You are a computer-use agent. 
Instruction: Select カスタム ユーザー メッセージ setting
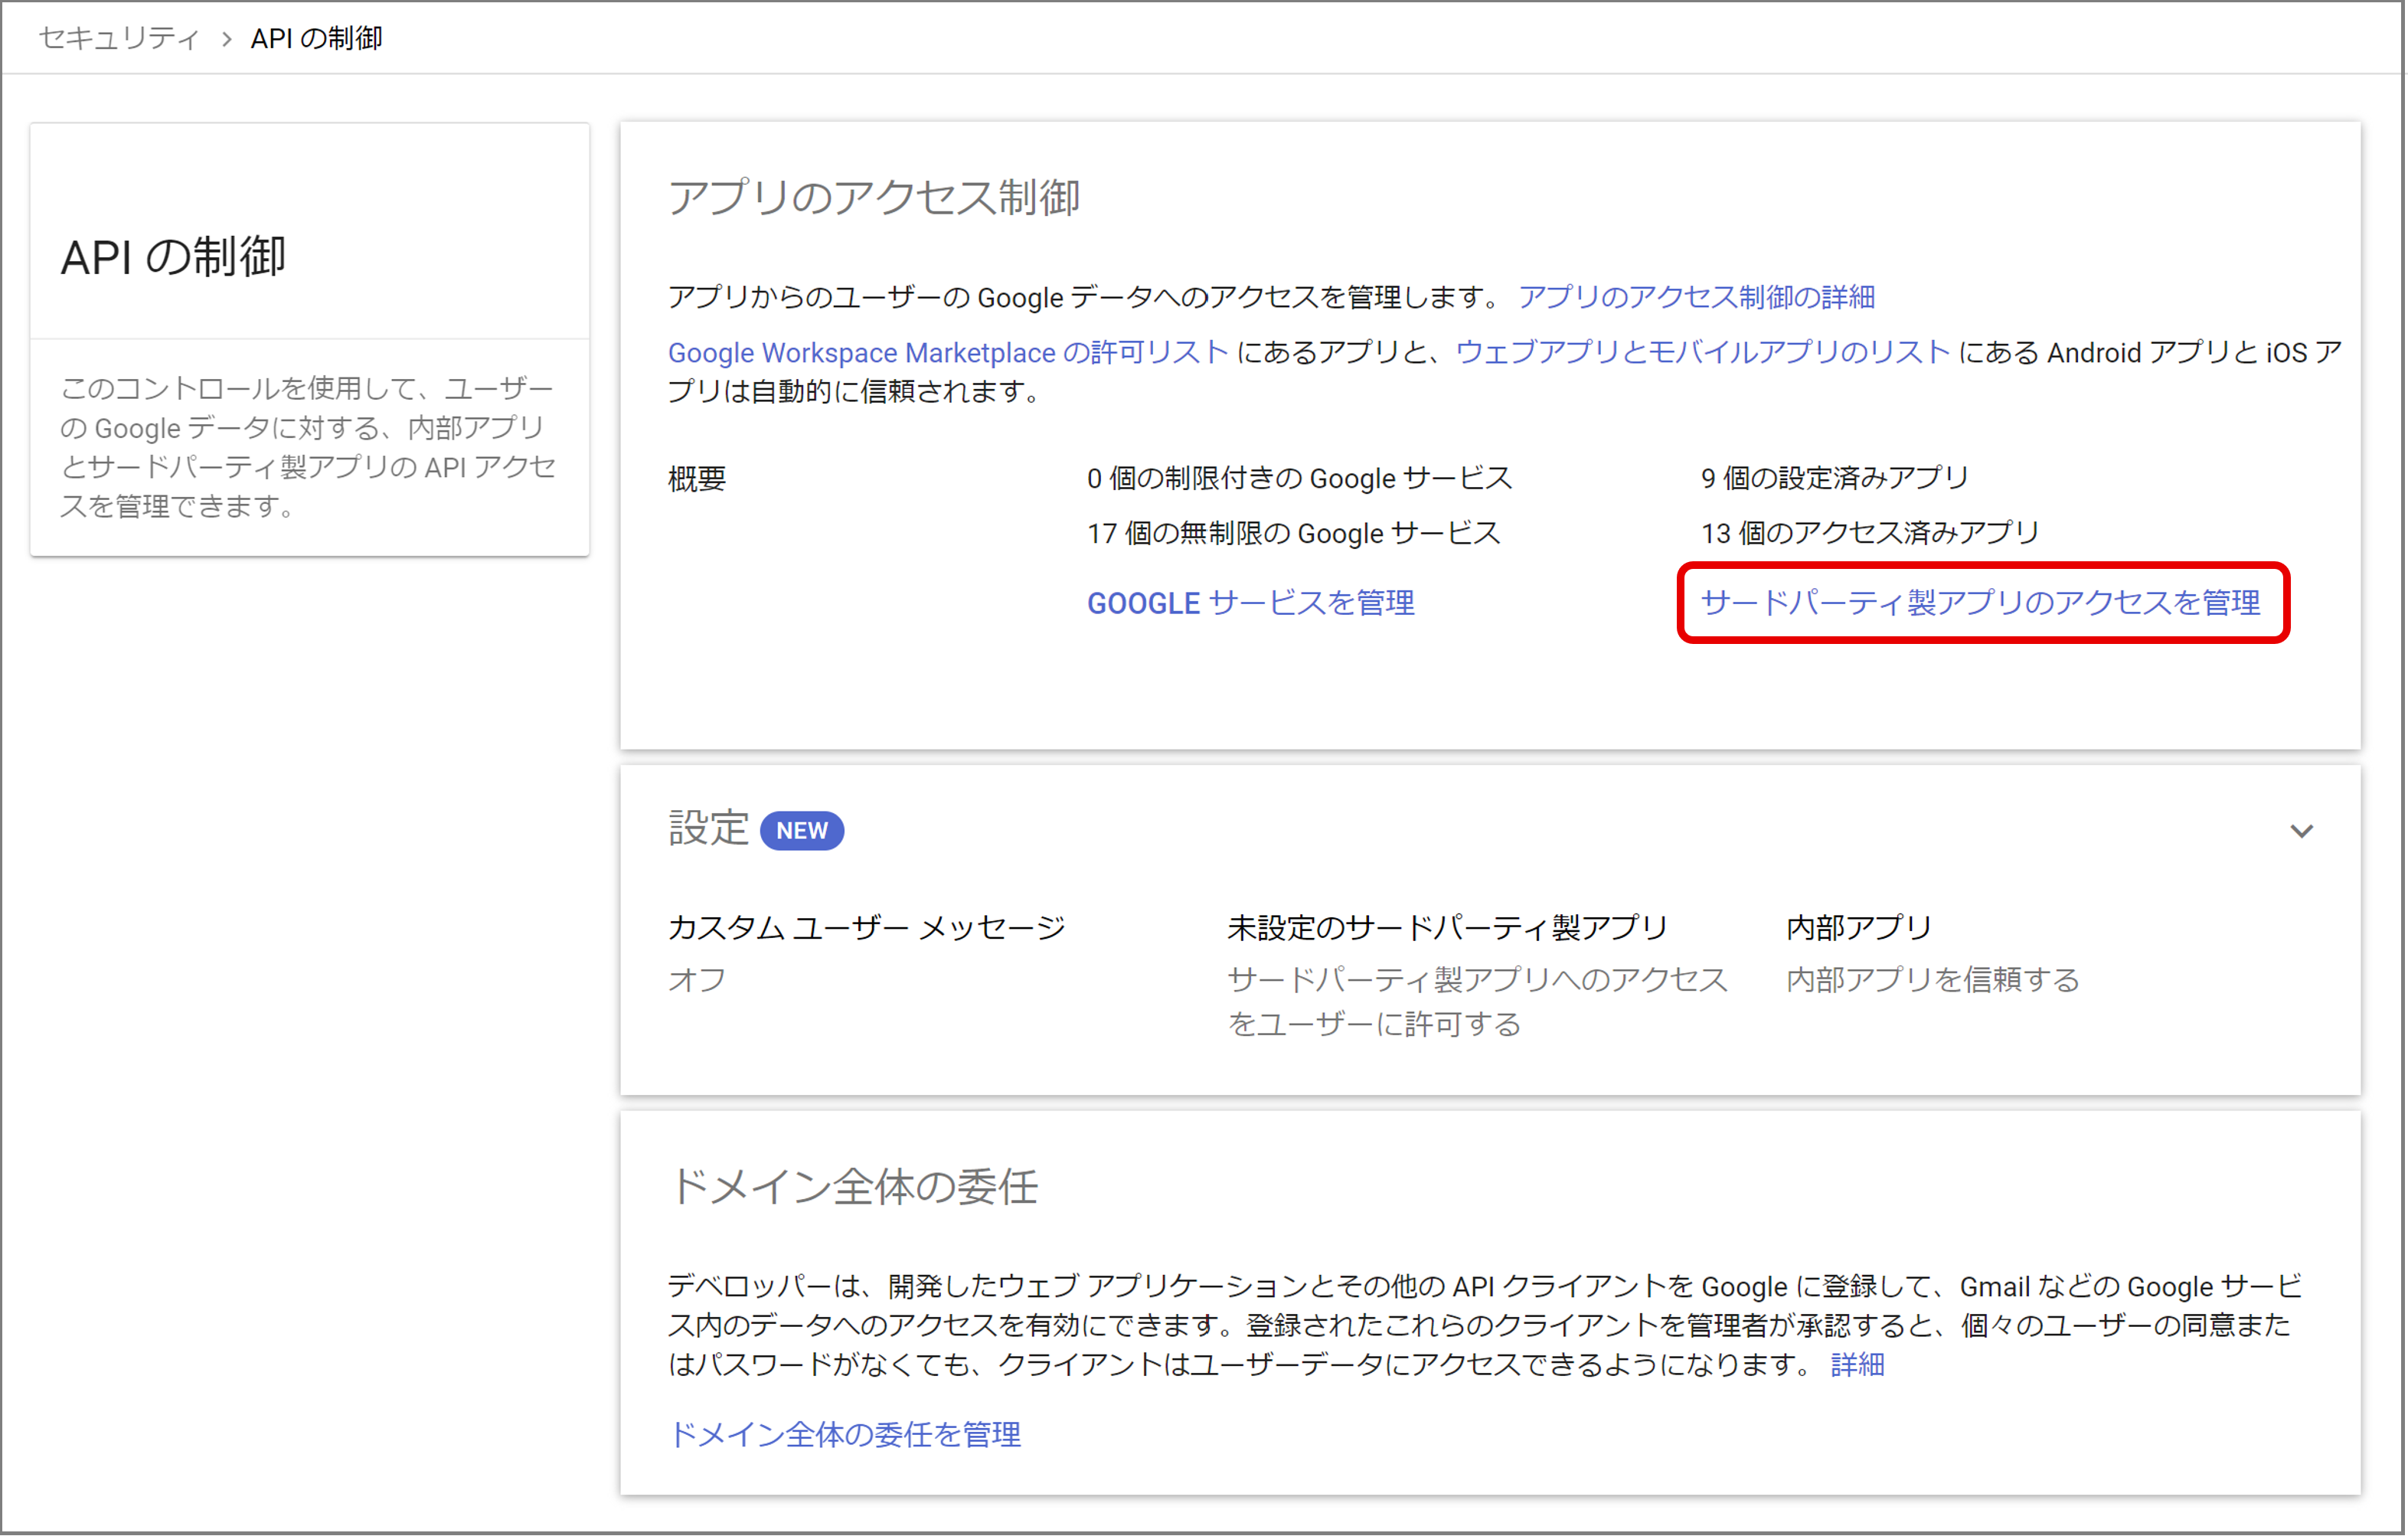click(x=867, y=928)
